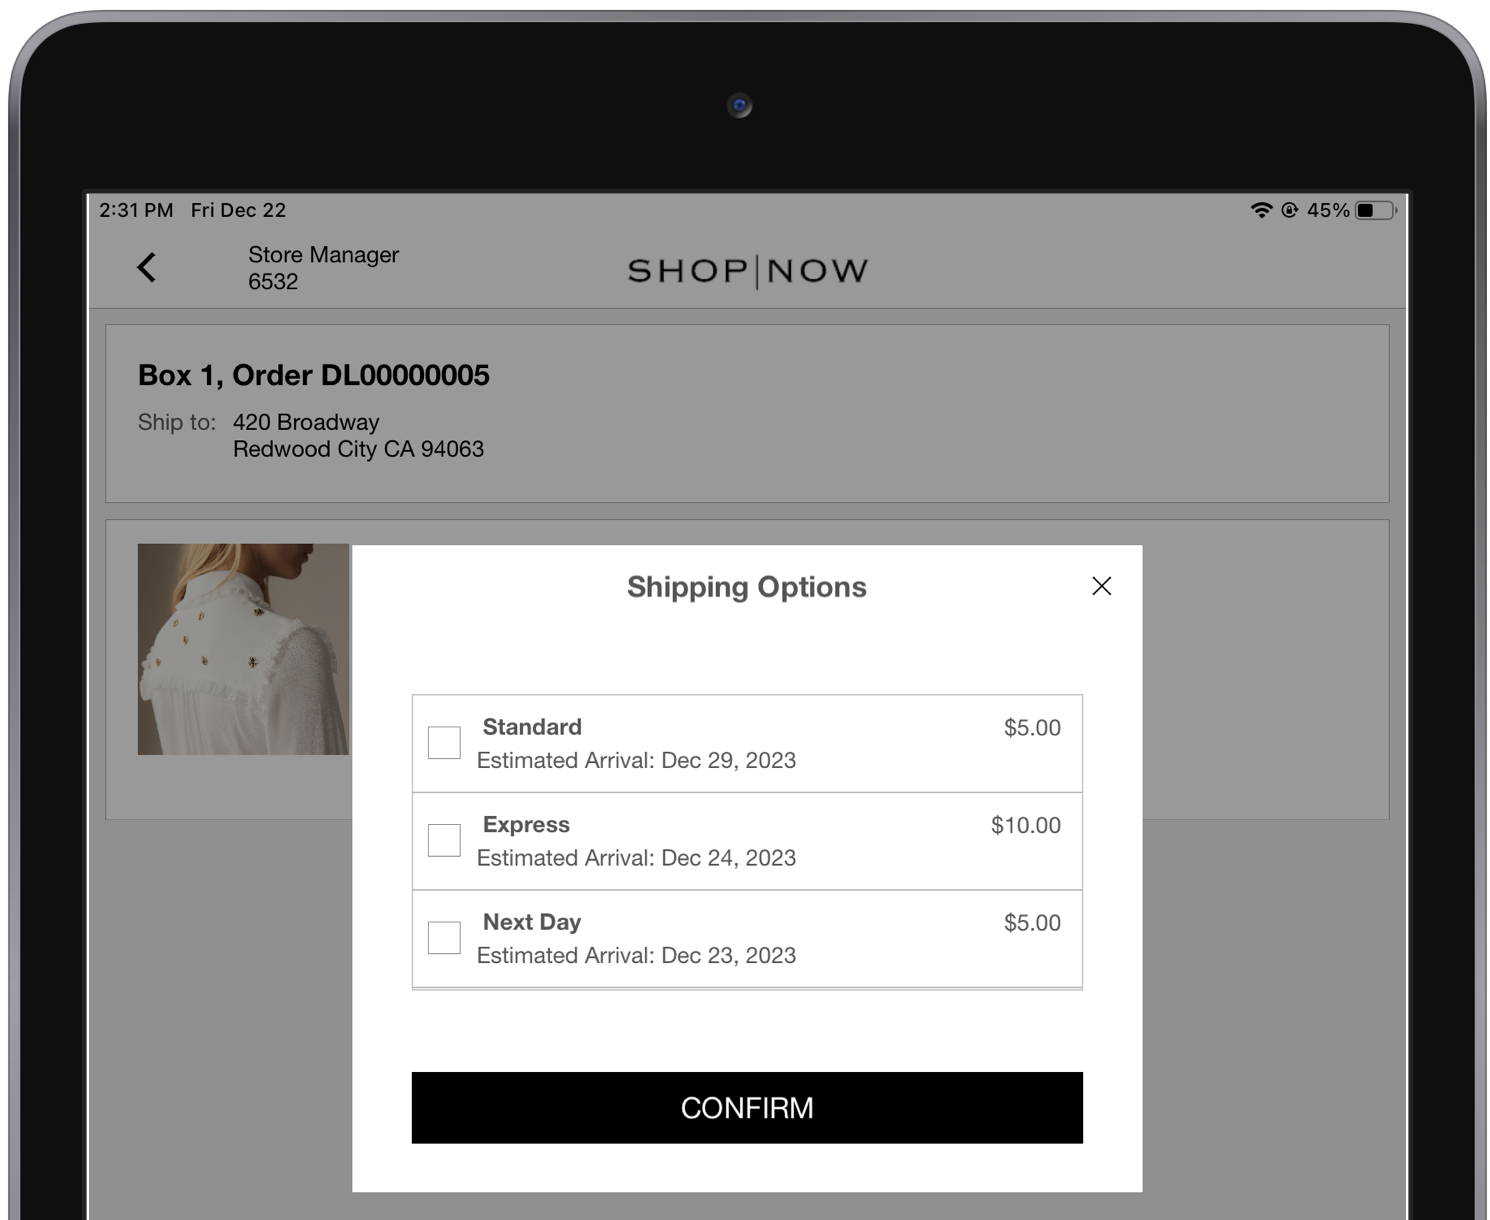Click Estimated Arrival: Dec 23, 2023
This screenshot has width=1490, height=1220.
click(636, 955)
